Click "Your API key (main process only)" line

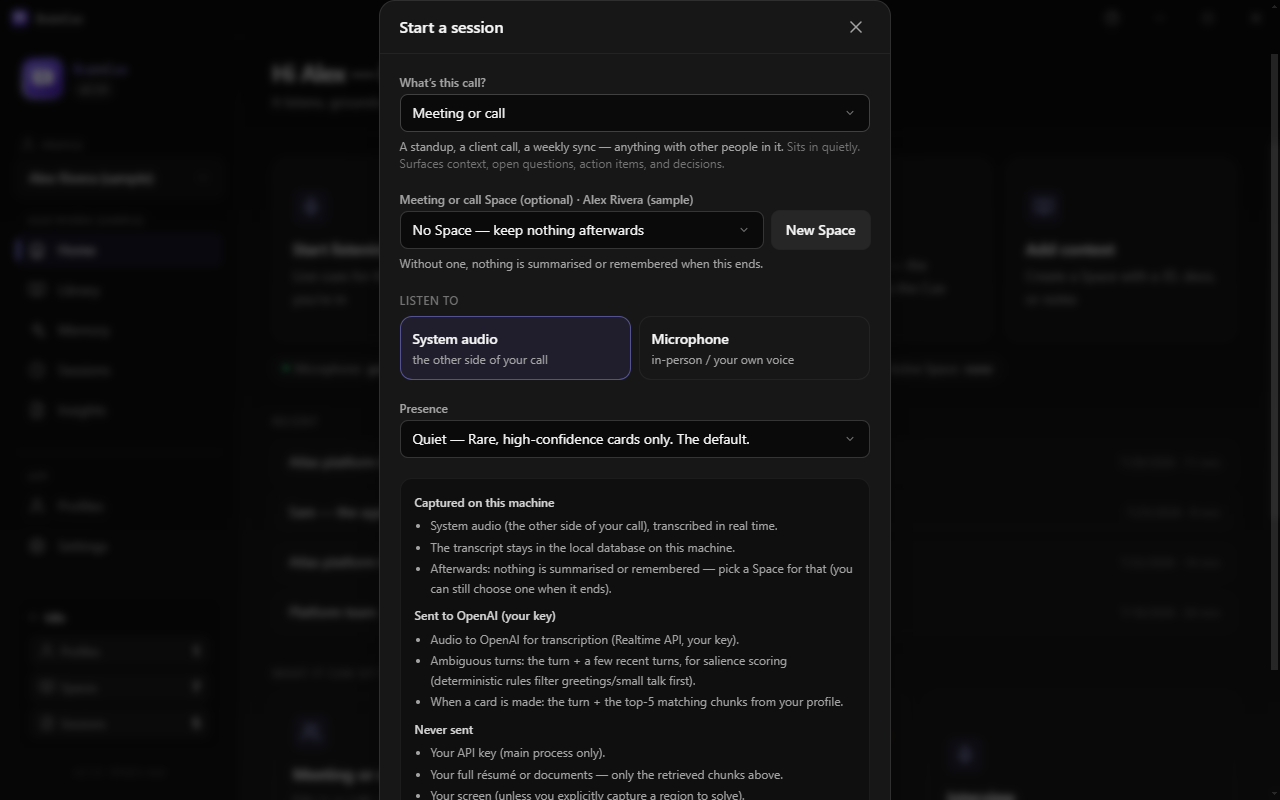tap(517, 753)
